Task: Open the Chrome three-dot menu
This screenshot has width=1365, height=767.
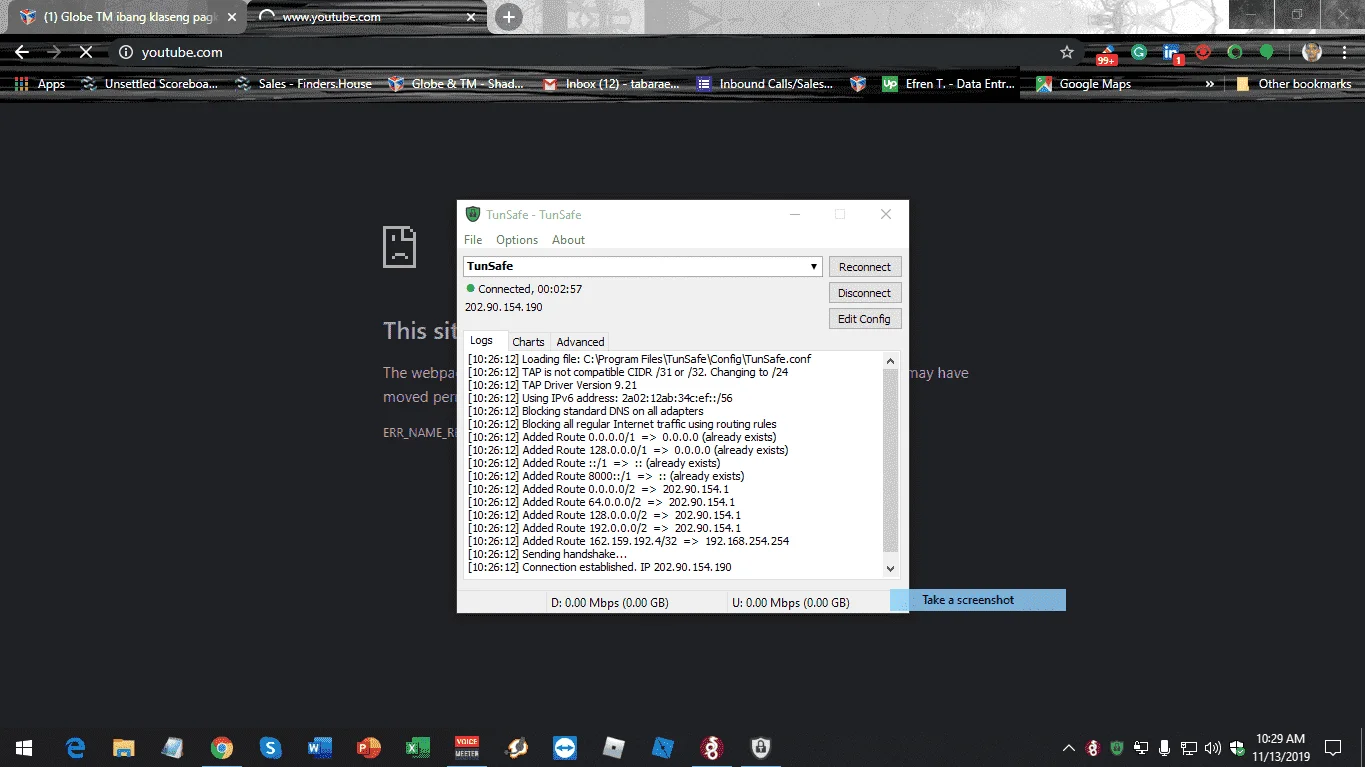Action: tap(1343, 52)
